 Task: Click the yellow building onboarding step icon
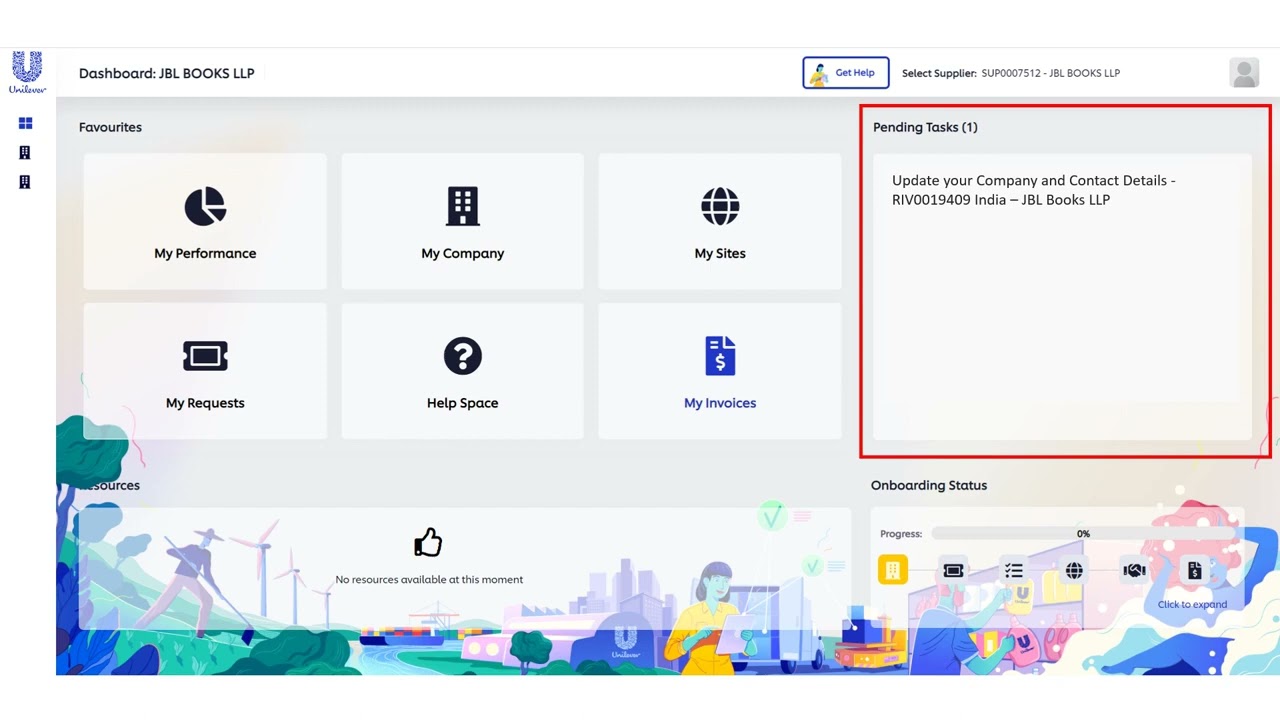click(x=893, y=570)
